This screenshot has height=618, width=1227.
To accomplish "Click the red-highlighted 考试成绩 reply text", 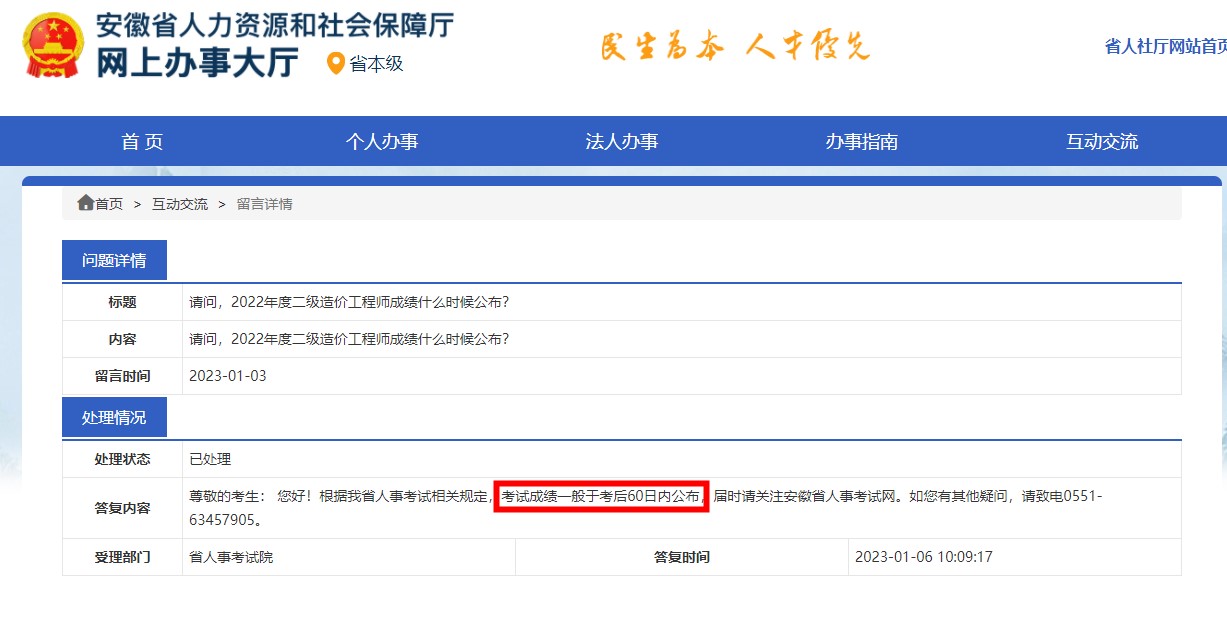I will click(x=601, y=496).
